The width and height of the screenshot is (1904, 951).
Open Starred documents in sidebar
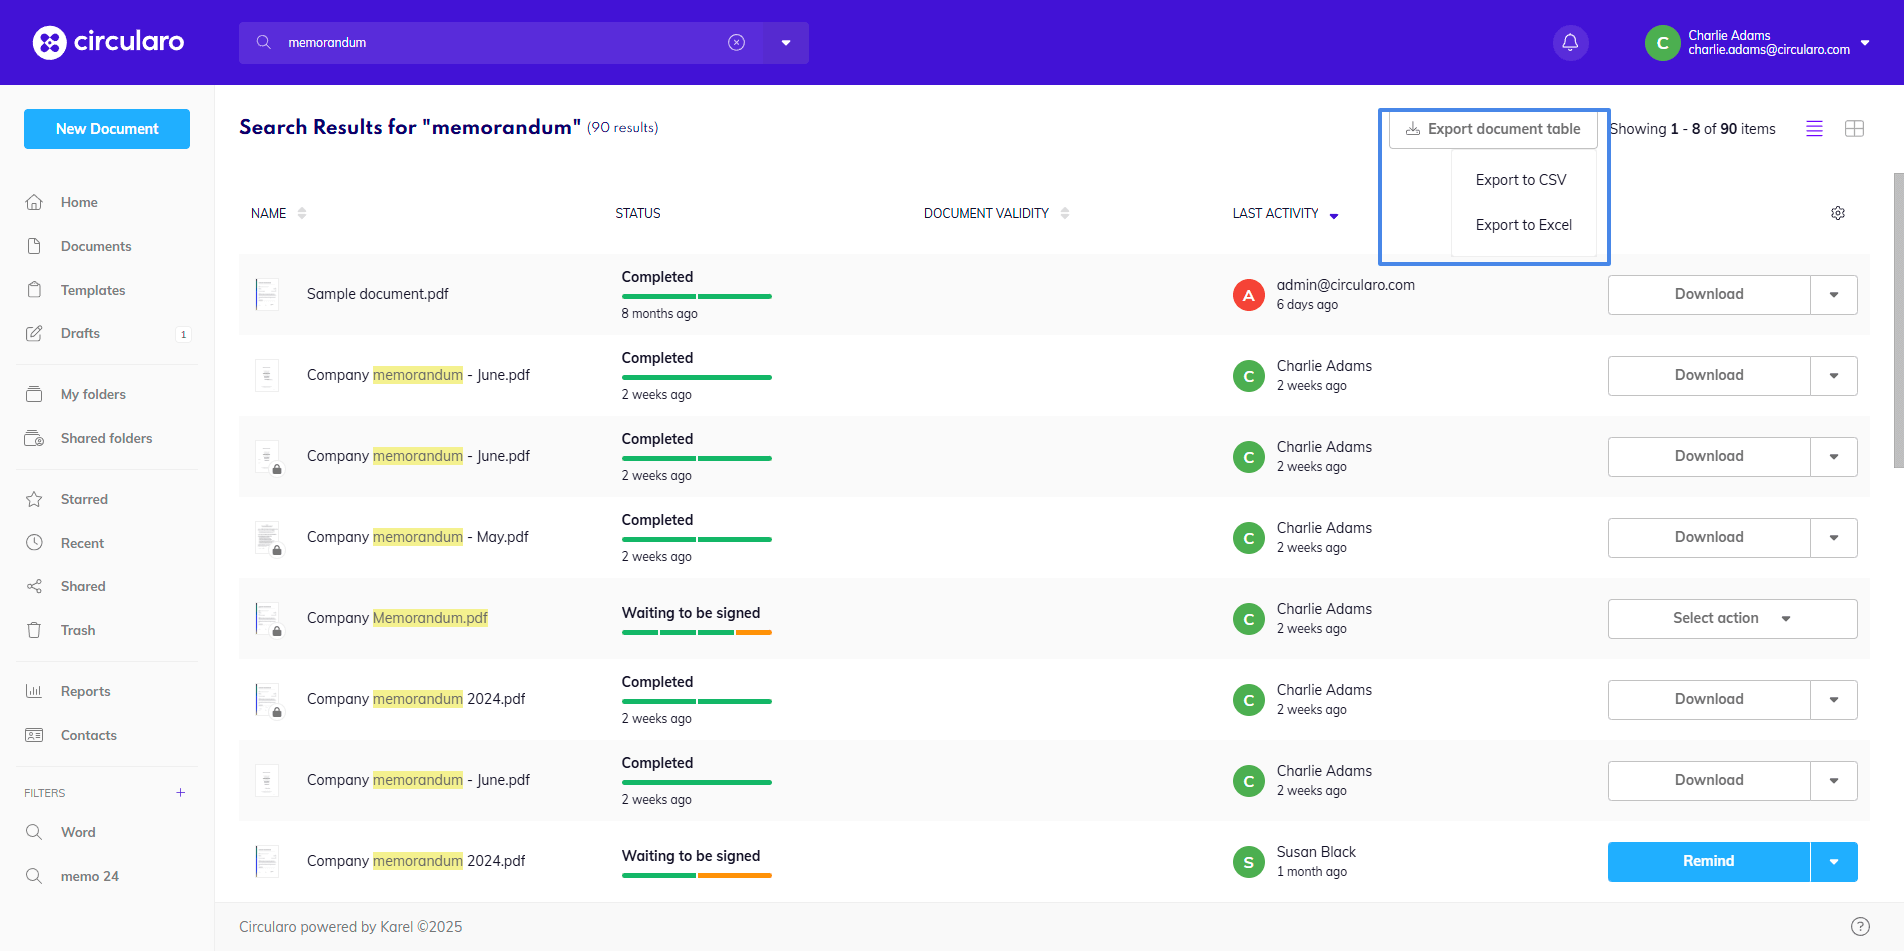tap(84, 499)
